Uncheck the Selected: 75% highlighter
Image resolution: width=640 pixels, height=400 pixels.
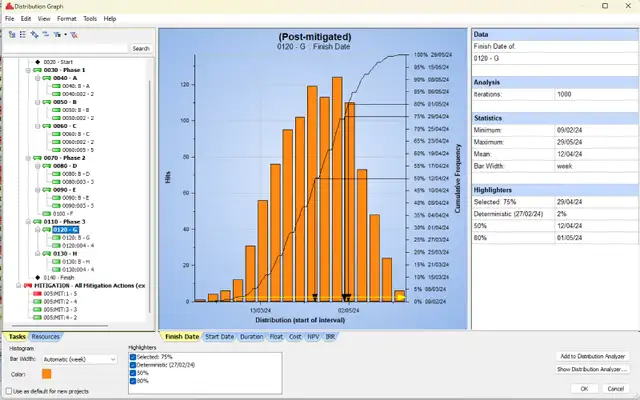(133, 356)
